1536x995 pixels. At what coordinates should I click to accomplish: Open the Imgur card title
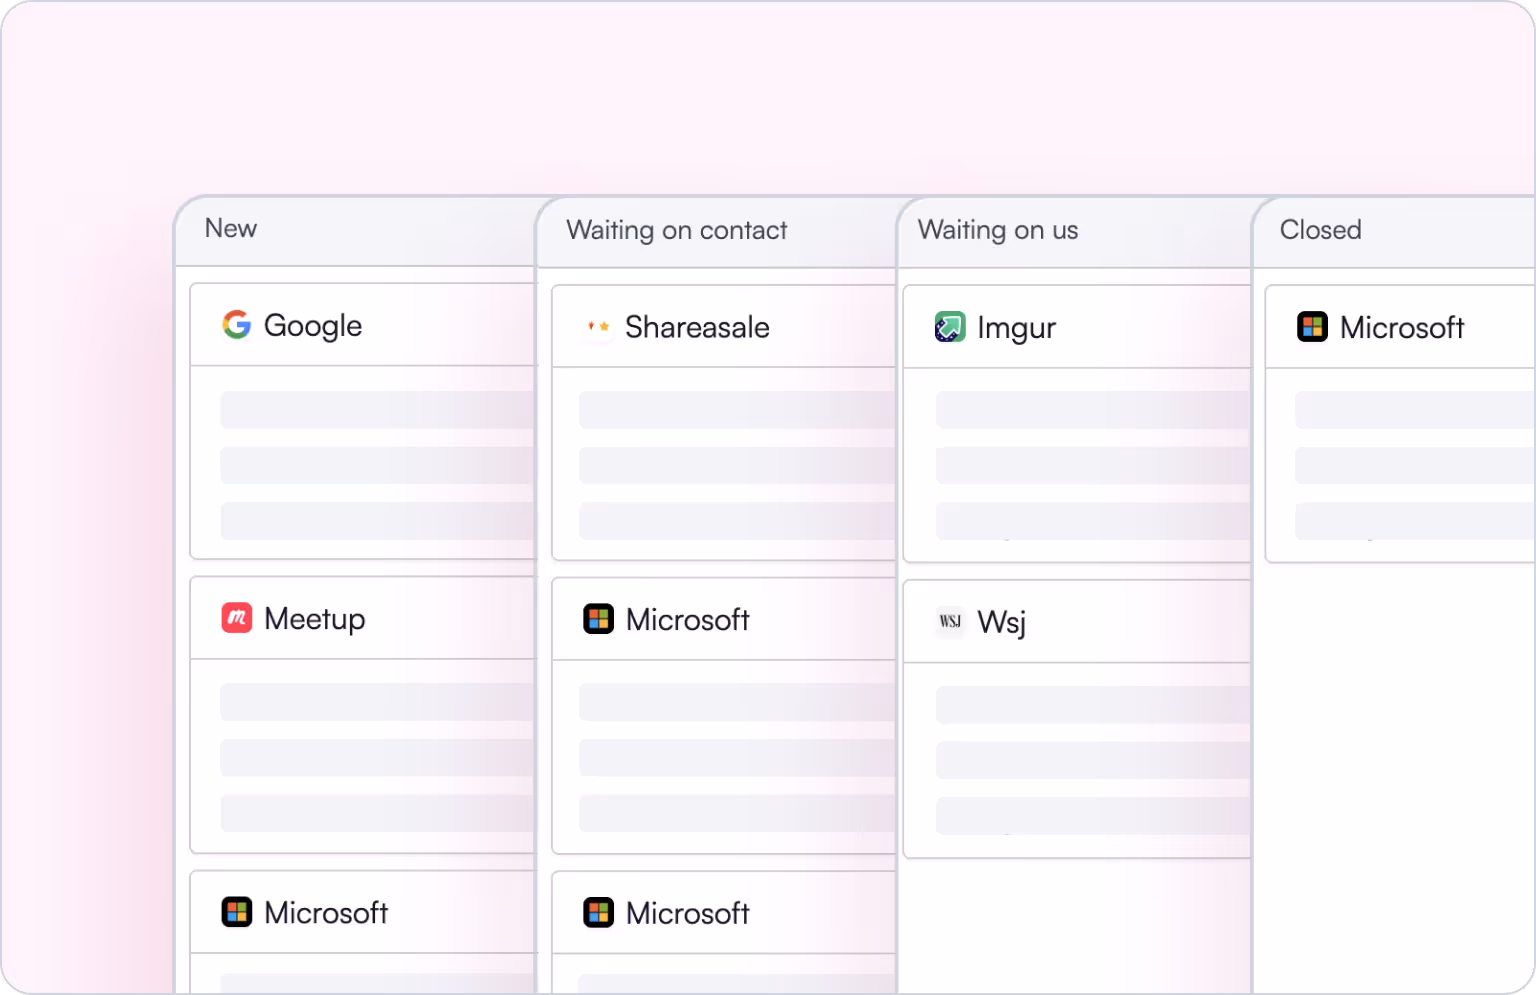pos(1016,329)
